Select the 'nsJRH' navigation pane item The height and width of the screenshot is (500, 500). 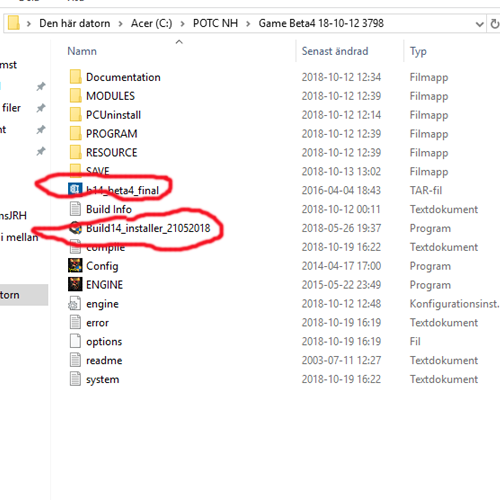(13, 215)
